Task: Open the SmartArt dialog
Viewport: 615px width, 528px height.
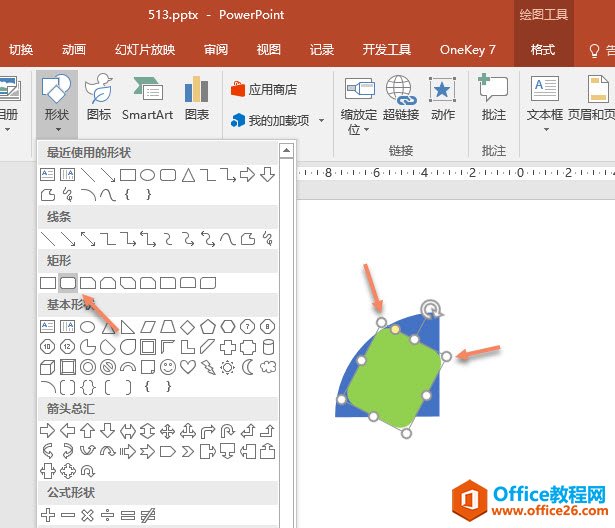Action: pos(147,98)
